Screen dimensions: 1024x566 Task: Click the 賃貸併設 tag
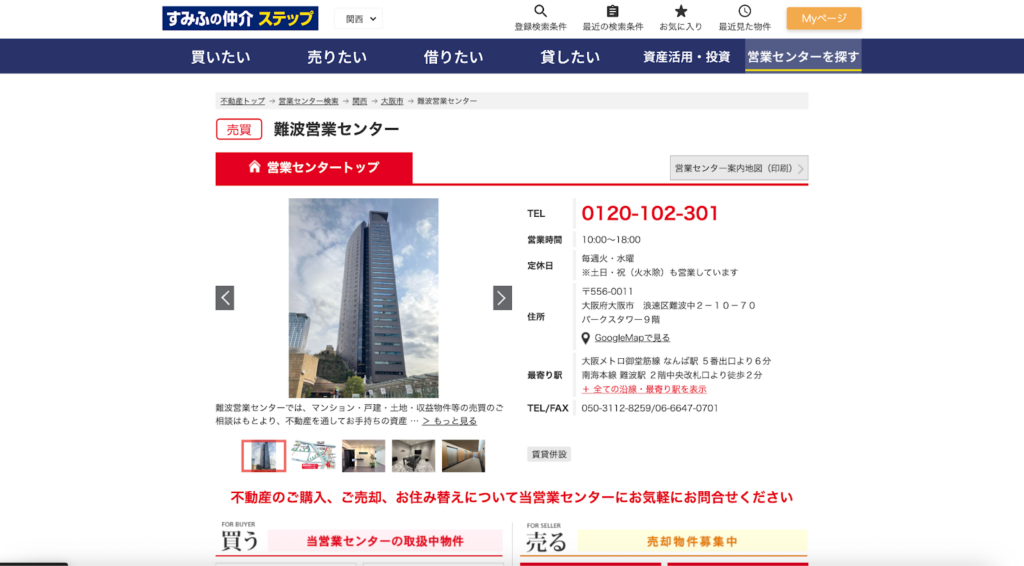coord(549,454)
